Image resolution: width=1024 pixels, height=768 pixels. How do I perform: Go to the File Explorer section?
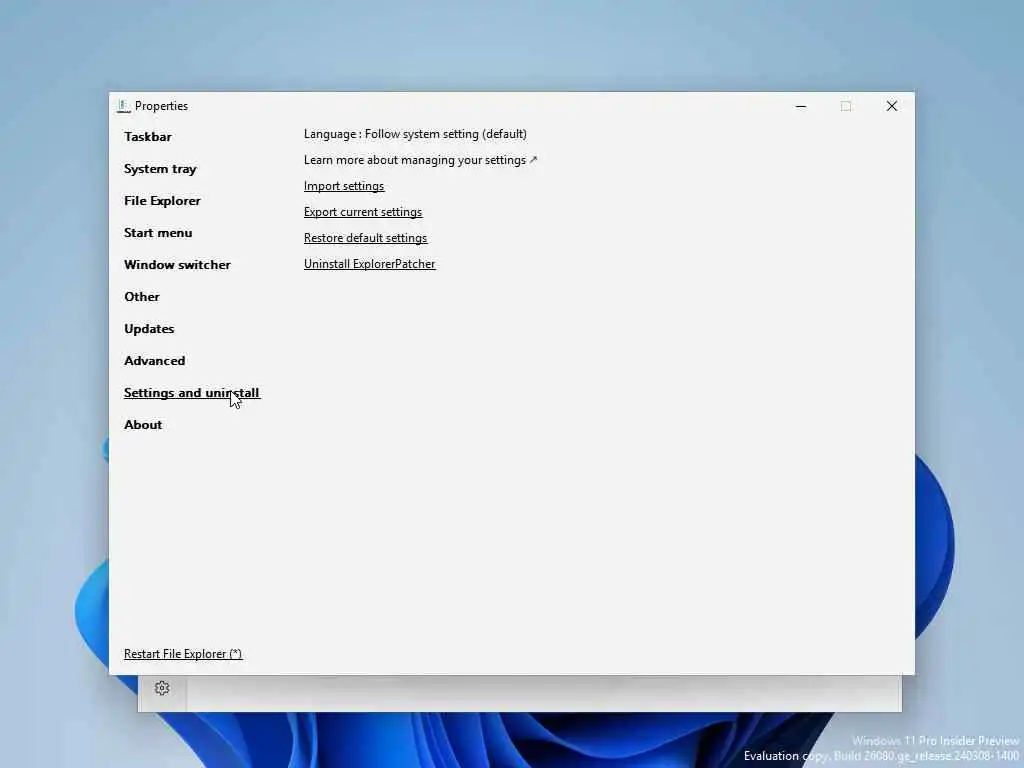pyautogui.click(x=162, y=200)
